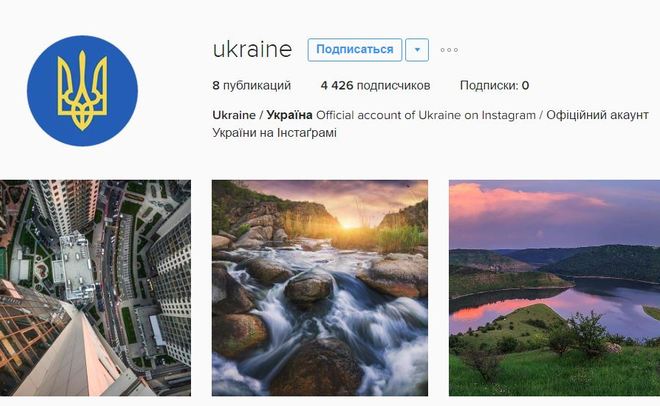Click the yellow trident emblem
This screenshot has height=406, width=660.
[82, 90]
